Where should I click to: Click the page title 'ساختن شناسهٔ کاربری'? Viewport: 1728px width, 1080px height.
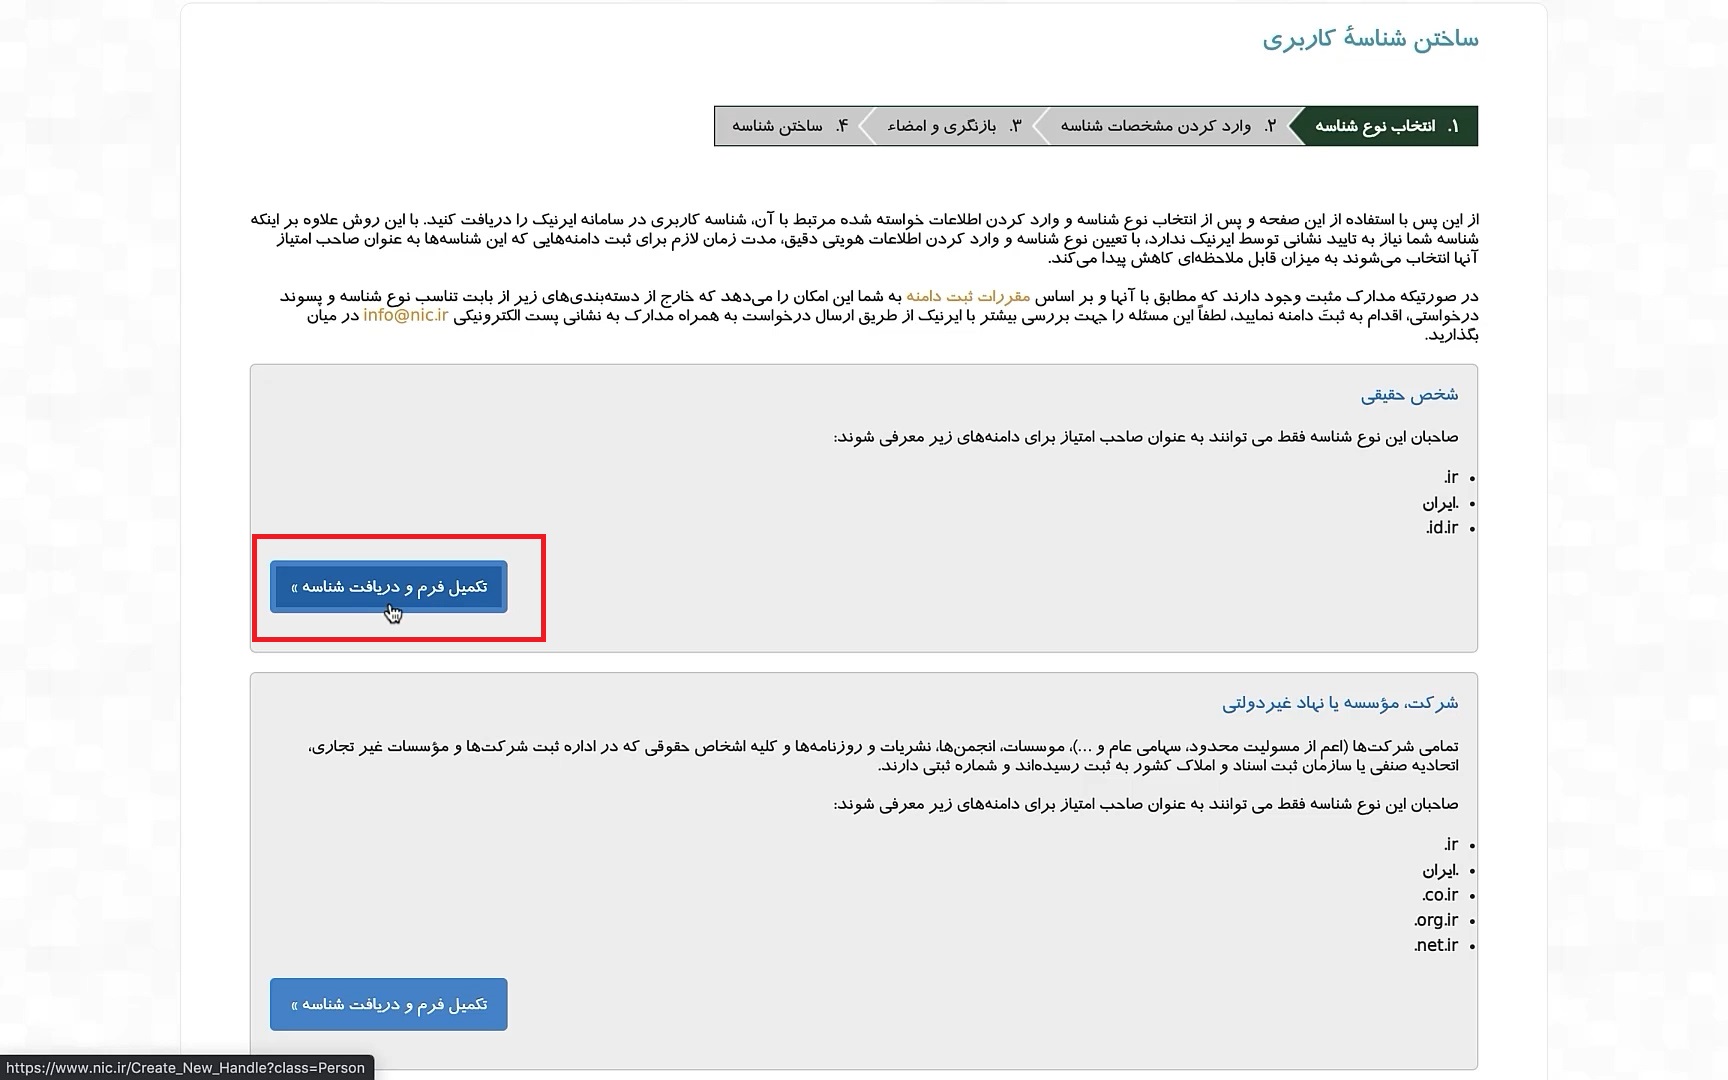click(1369, 39)
